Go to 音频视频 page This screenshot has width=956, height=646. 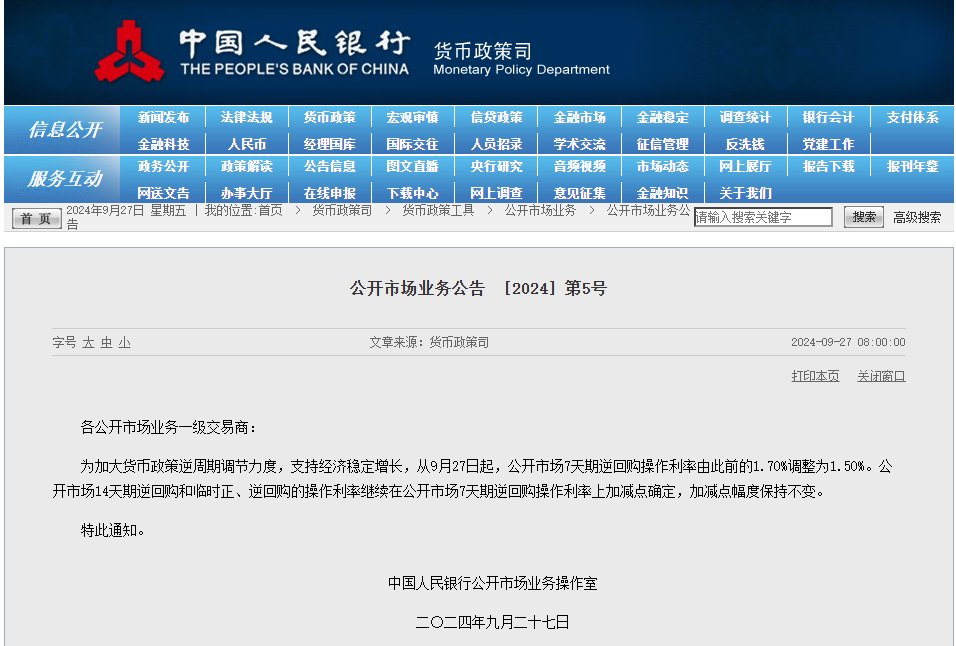pyautogui.click(x=579, y=166)
